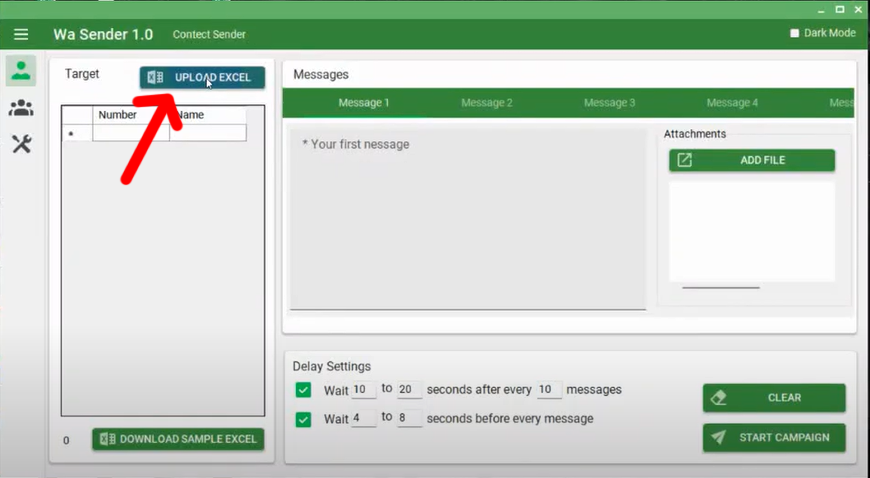Click the maximum delay field showing 20
The height and width of the screenshot is (478, 870).
pyautogui.click(x=410, y=390)
